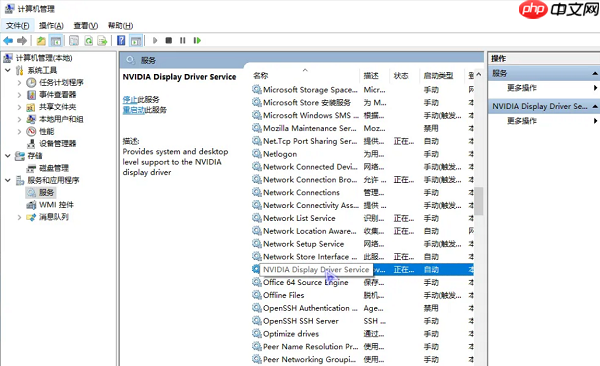Select OpenSSH SSH Server row
Image resolution: width=600 pixels, height=366 pixels.
coord(362,321)
